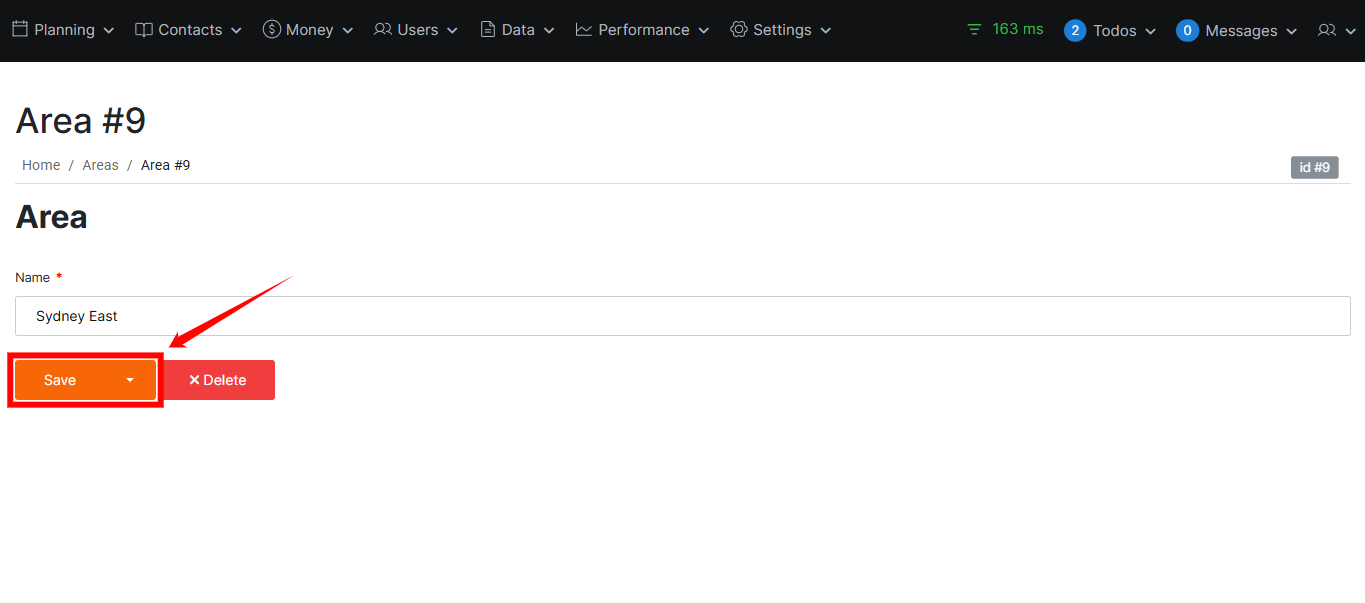
Task: Click the Name input field with Sydney East
Action: click(682, 316)
